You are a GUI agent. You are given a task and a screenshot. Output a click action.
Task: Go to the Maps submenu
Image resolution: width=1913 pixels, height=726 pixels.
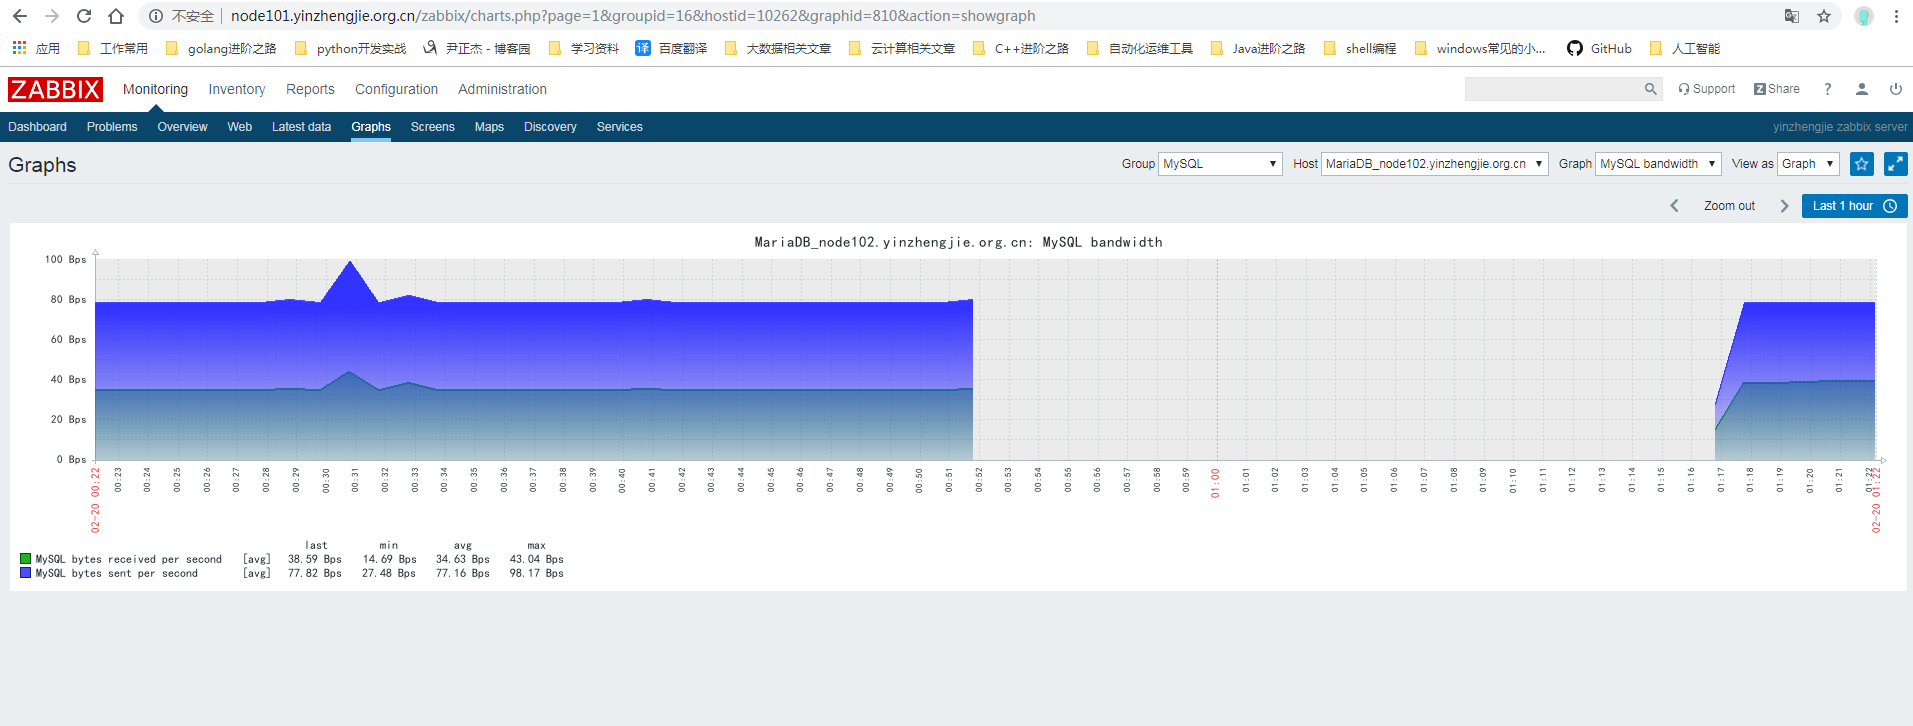click(489, 127)
